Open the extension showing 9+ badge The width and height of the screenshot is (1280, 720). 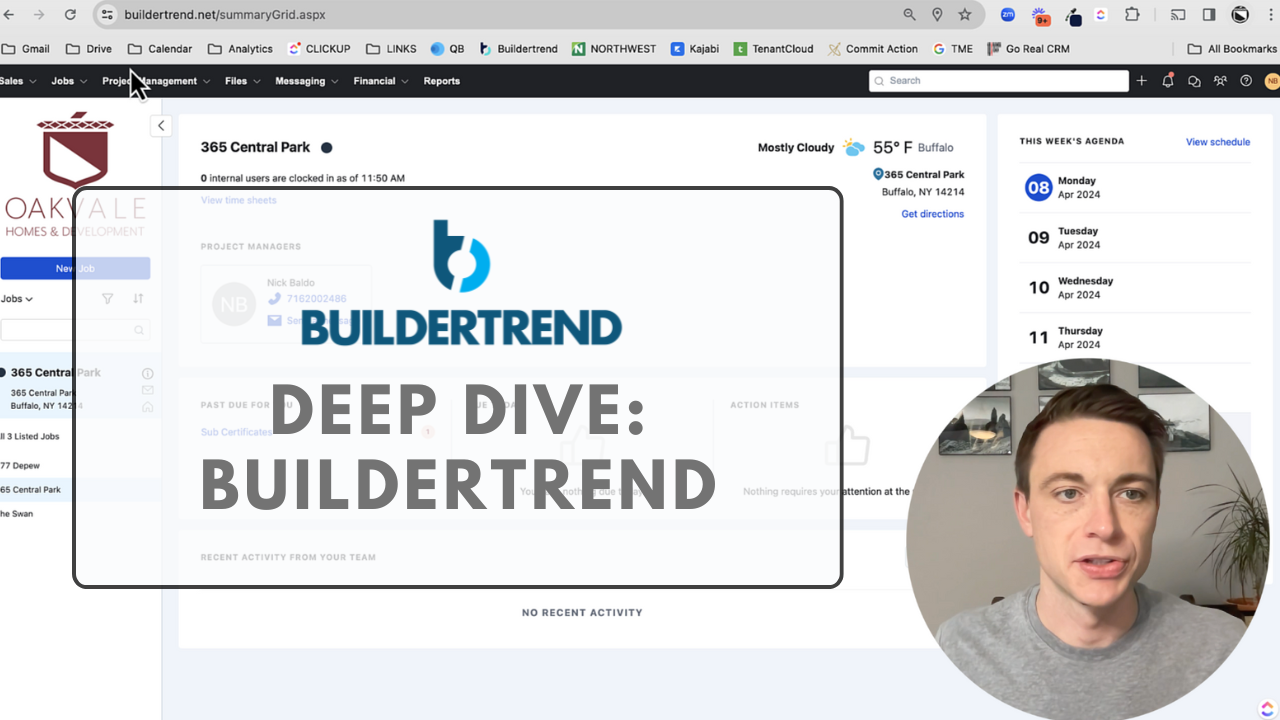point(1041,16)
